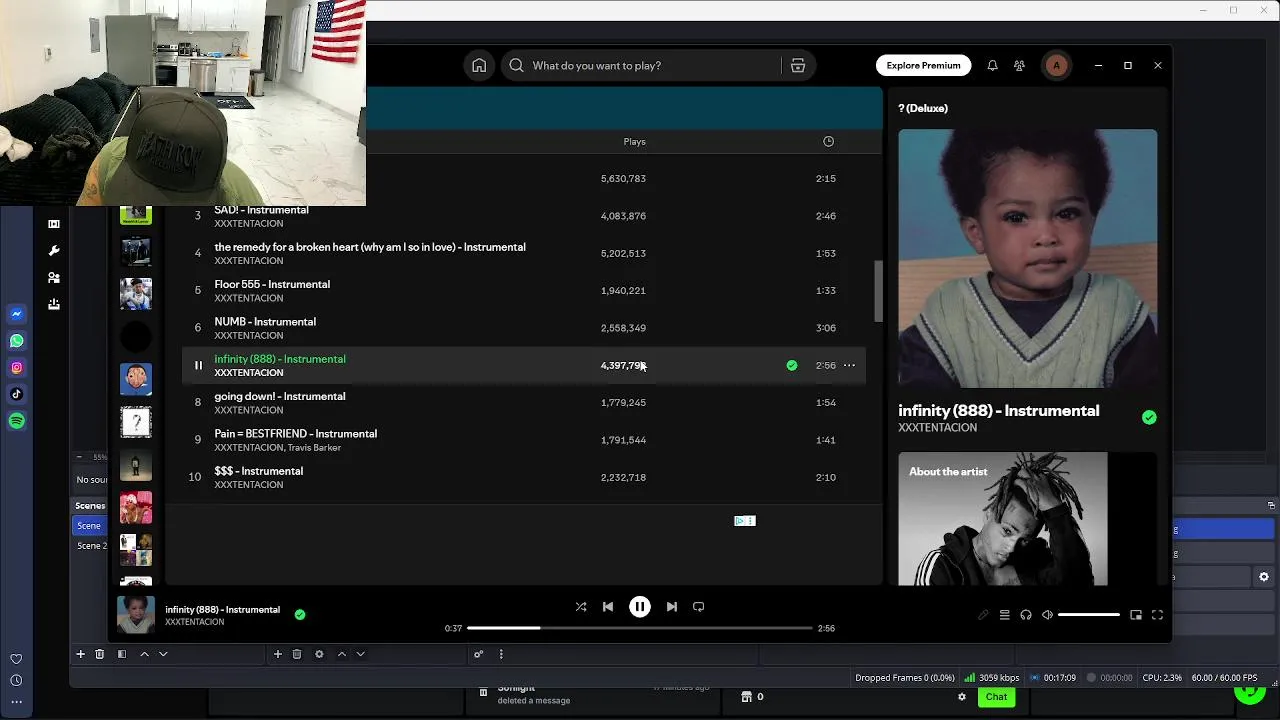Mute Spotify with the speaker icon
This screenshot has width=1280, height=720.
coord(1047,615)
